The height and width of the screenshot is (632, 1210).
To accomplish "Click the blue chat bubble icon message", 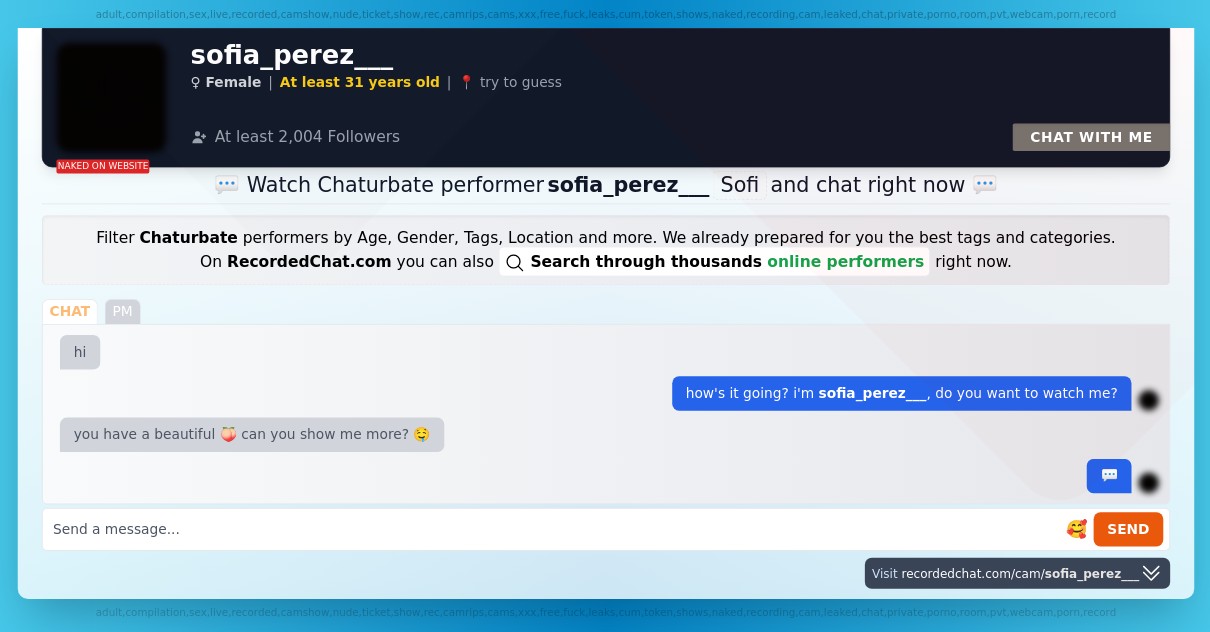I will (1109, 476).
